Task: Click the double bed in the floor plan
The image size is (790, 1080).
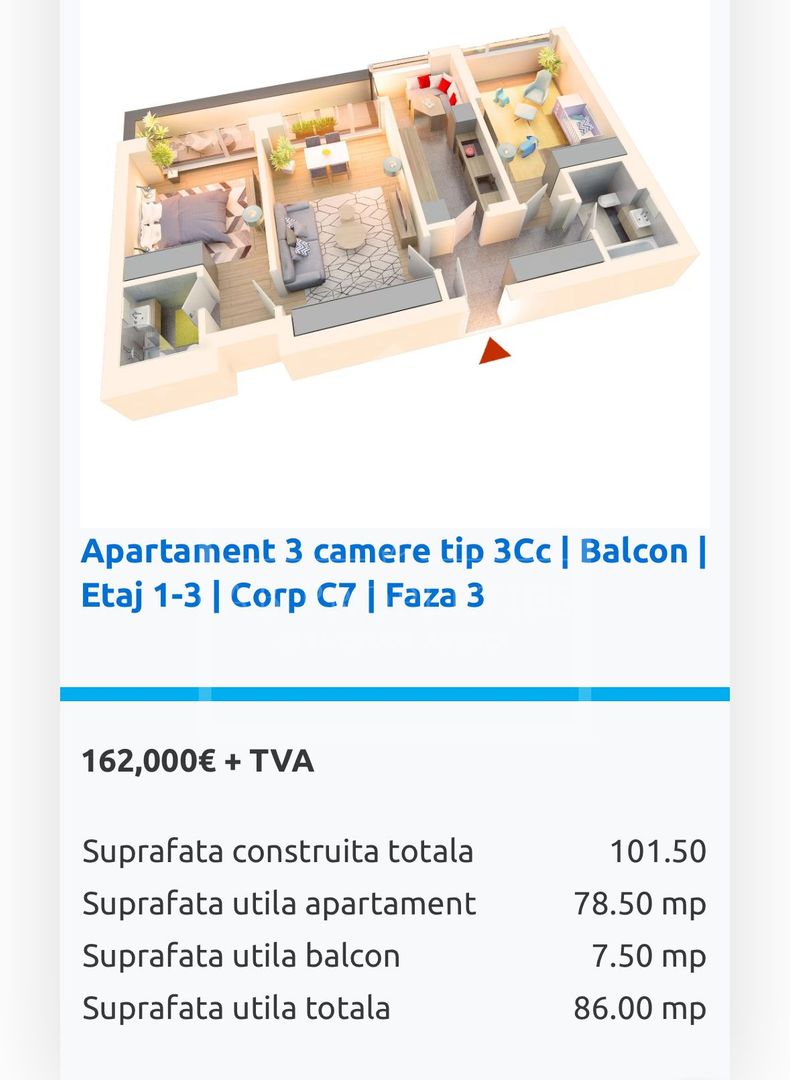Action: click(x=193, y=215)
